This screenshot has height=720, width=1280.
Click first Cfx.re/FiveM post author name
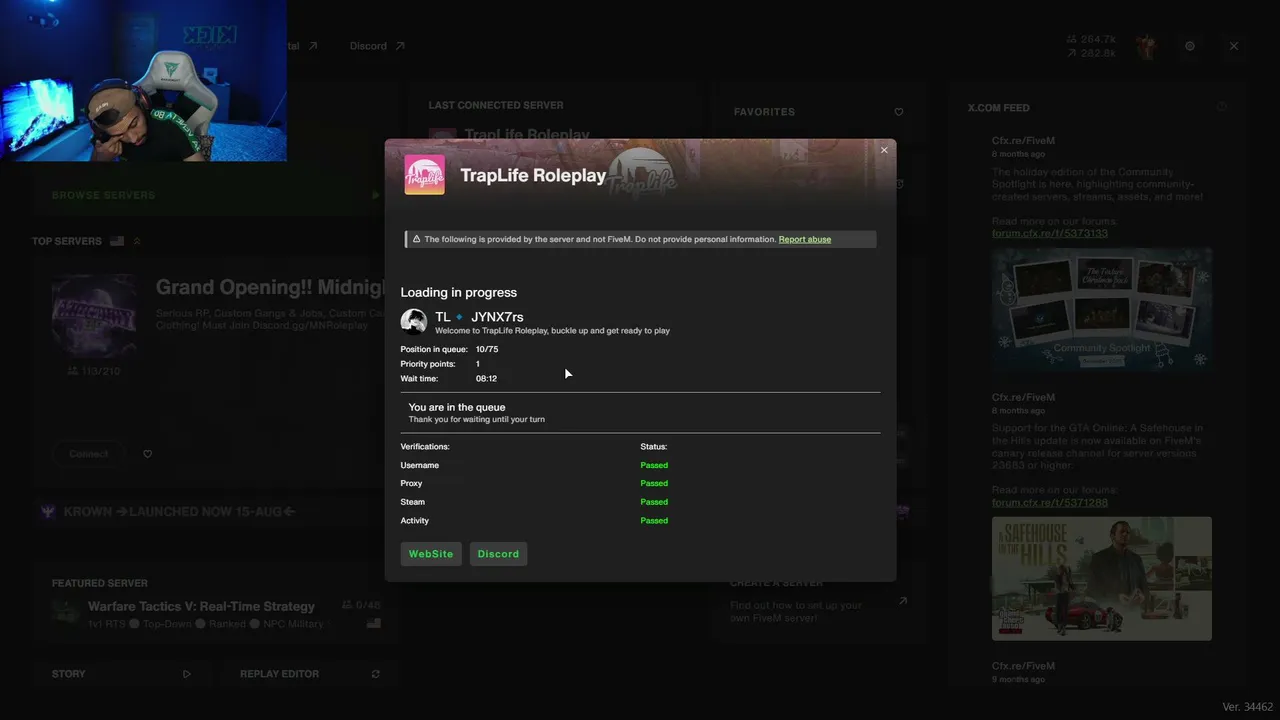[x=1023, y=141]
